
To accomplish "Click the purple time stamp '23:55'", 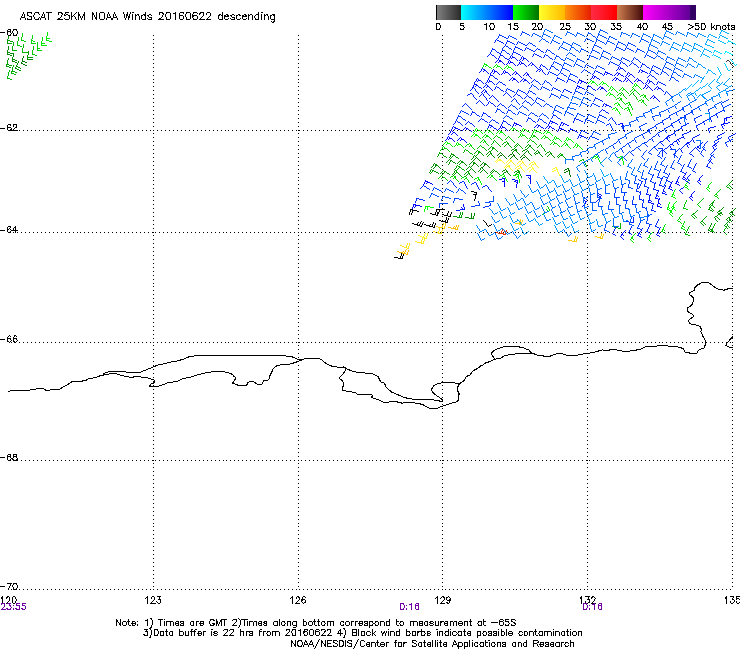I will point(14,607).
